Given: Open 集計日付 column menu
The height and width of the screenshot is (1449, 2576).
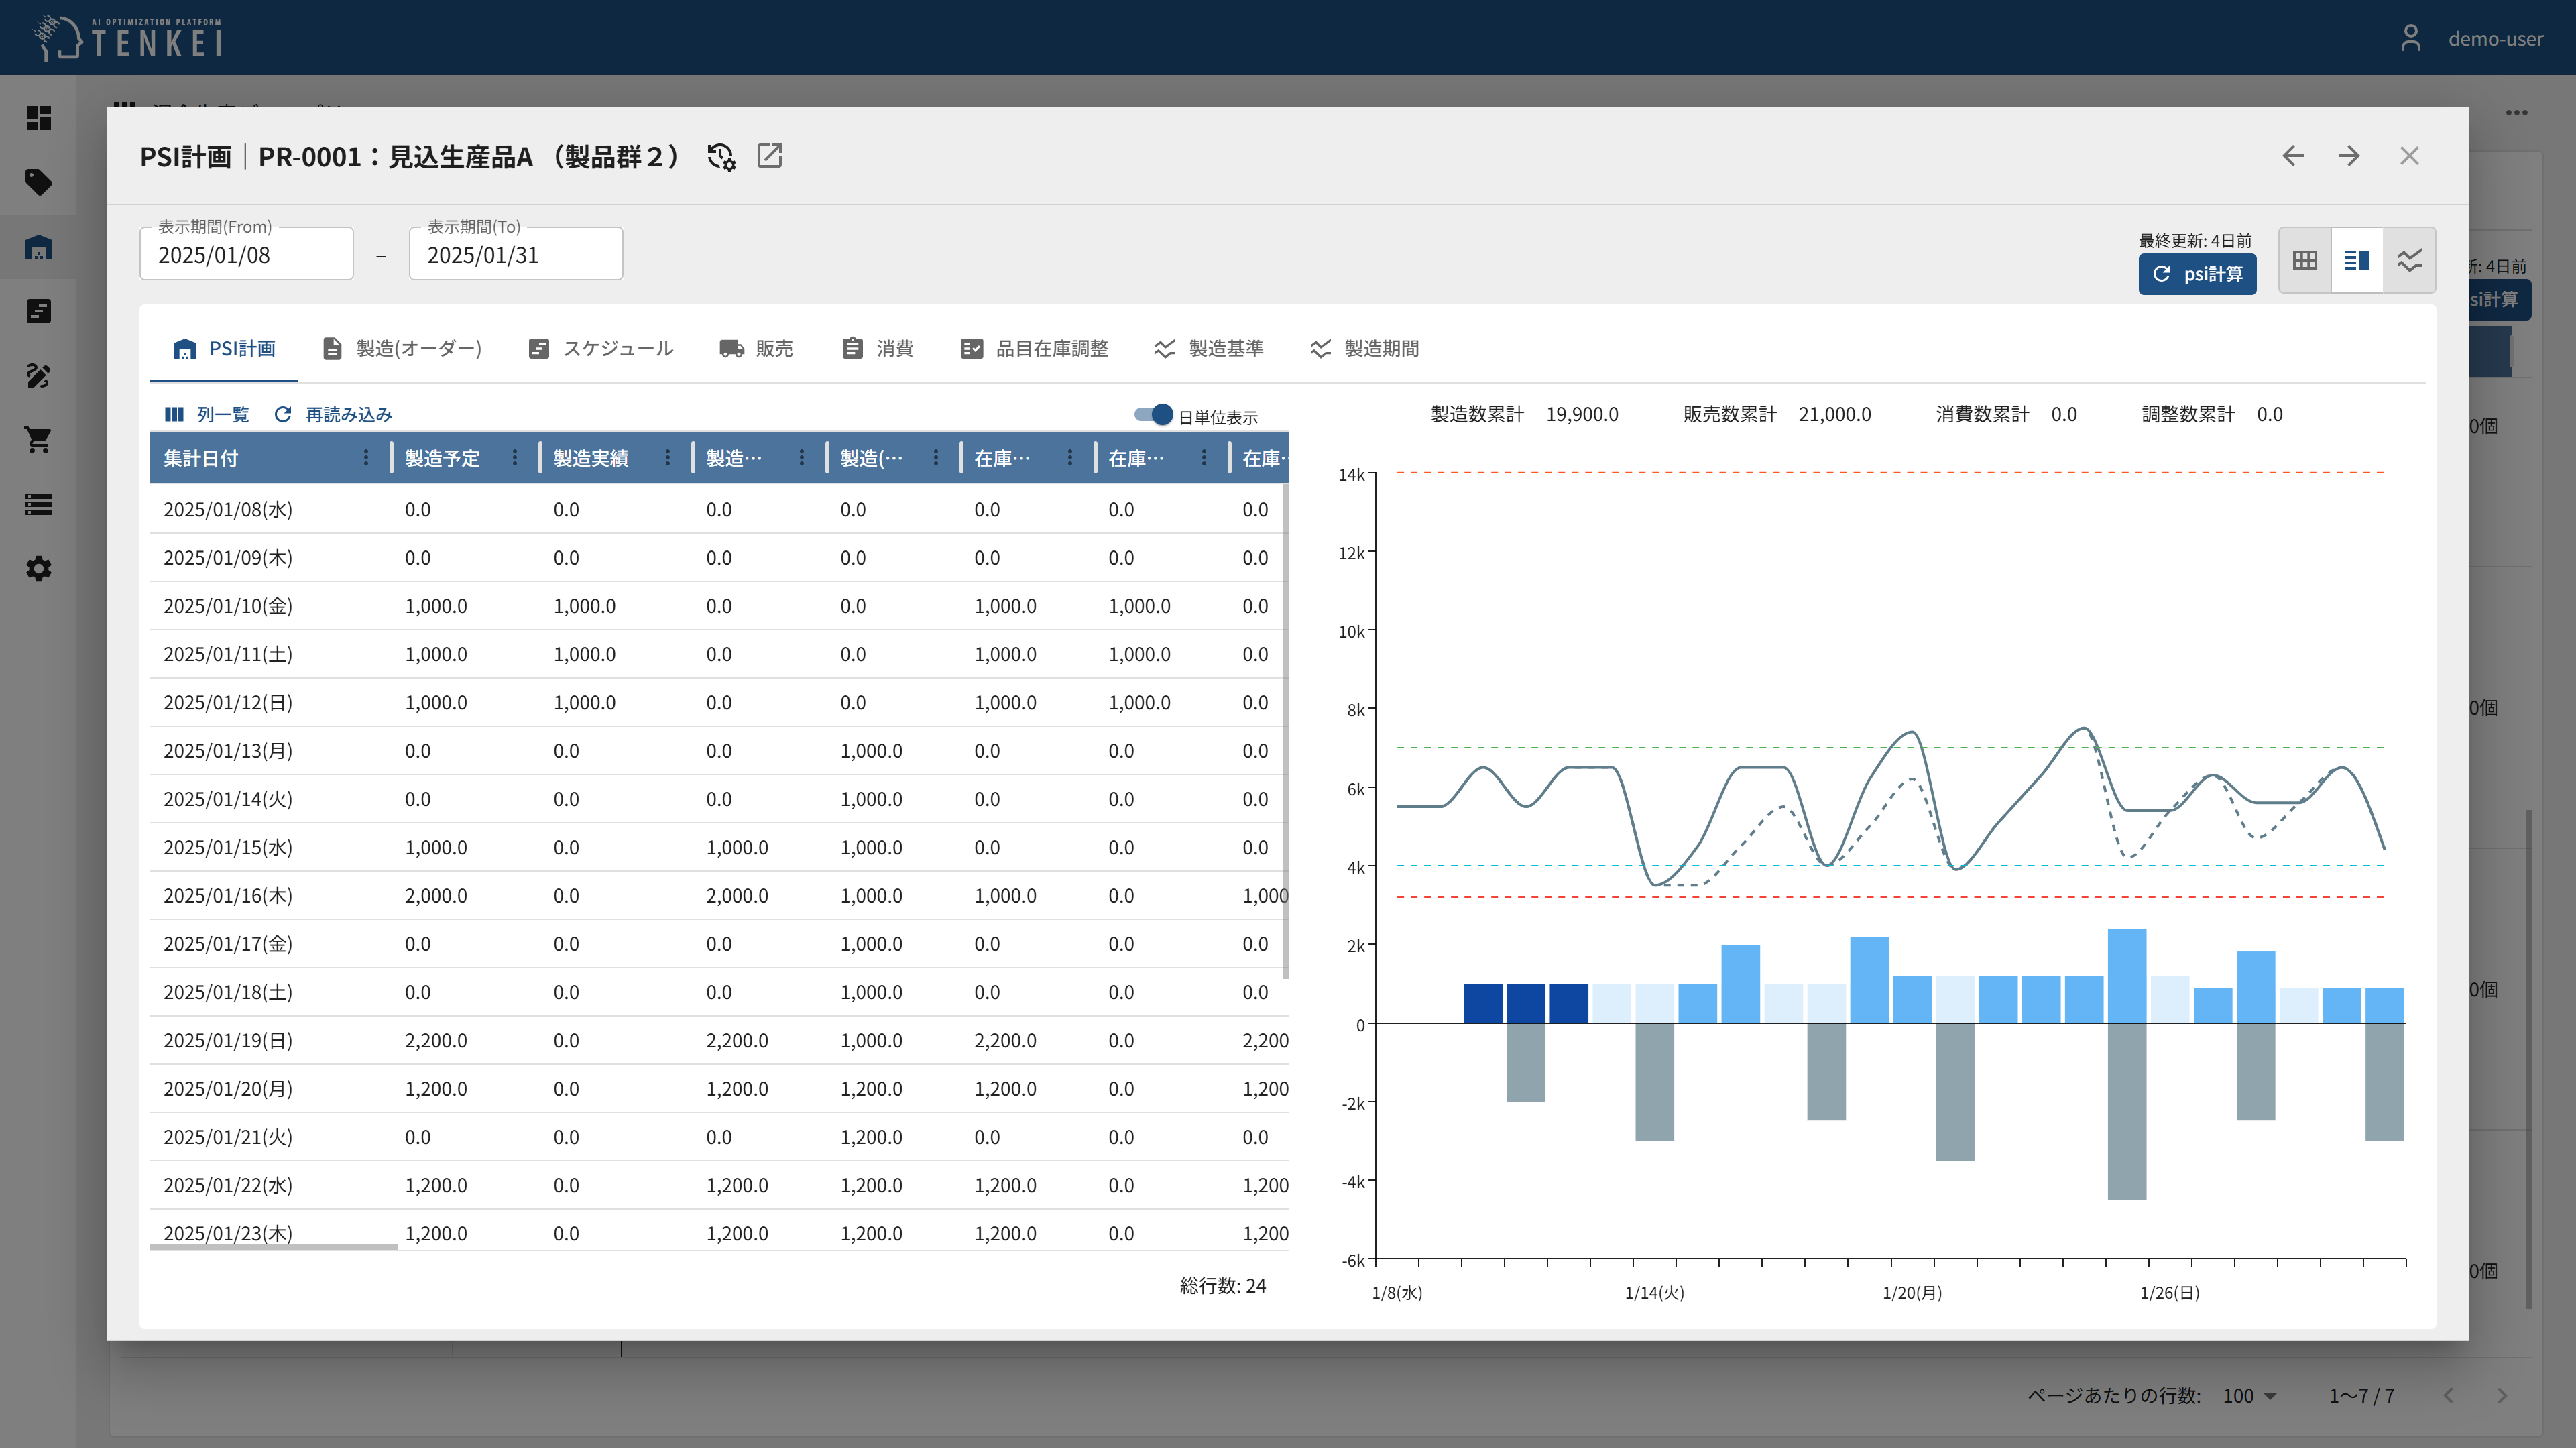Looking at the screenshot, I should point(366,458).
